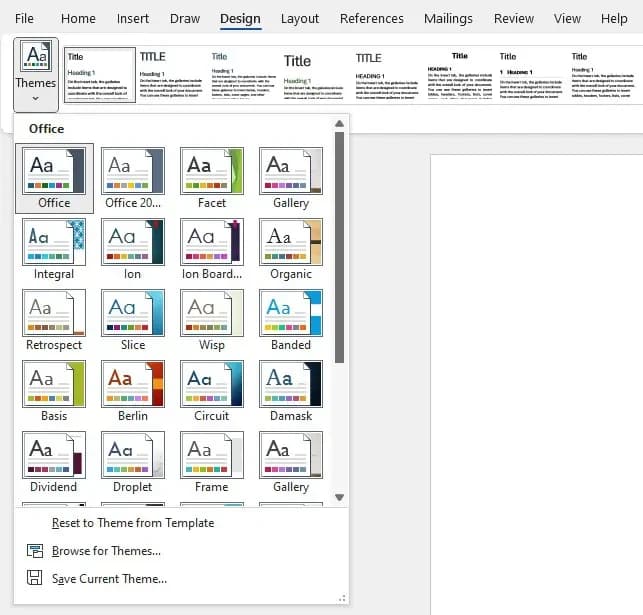Viewport: 643px width, 615px height.
Task: Click the themes gallery scroll up arrow
Action: [x=339, y=123]
